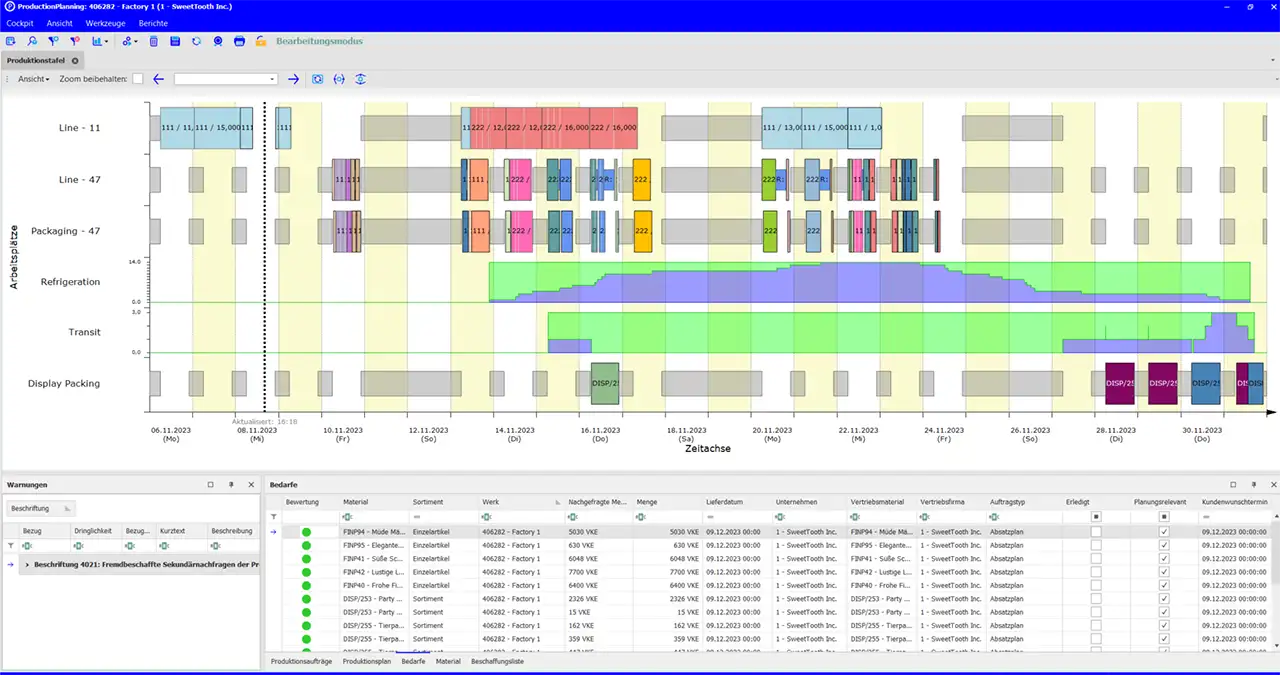Expand the Beschriftung 4021 warning group
The image size is (1280, 675).
coord(27,565)
